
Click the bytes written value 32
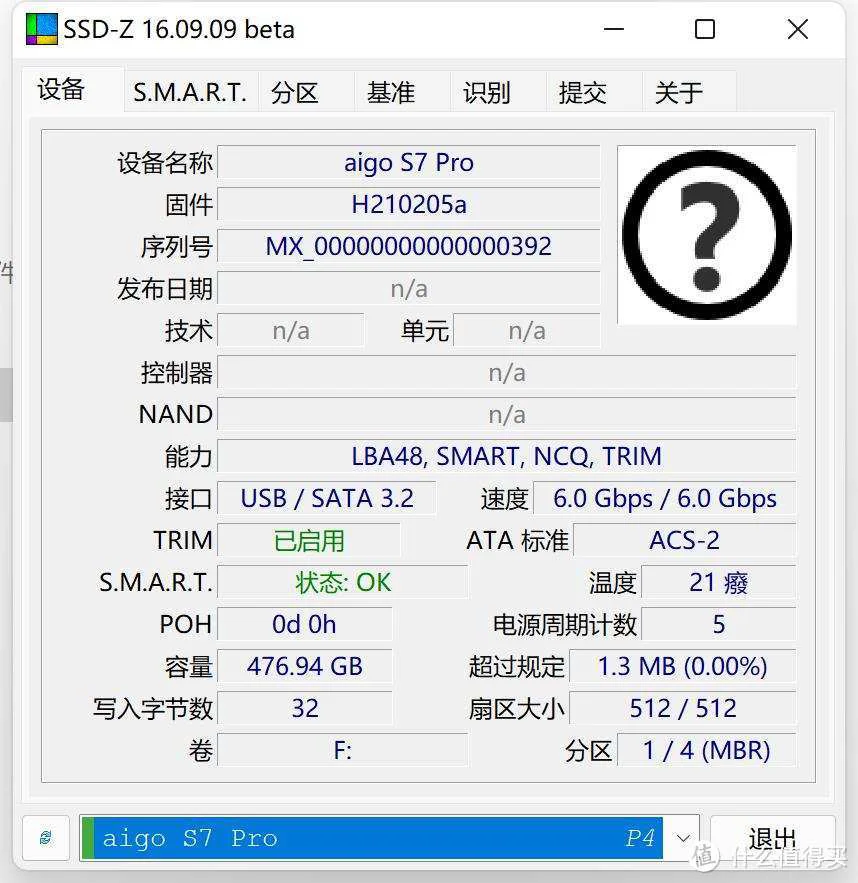click(305, 708)
